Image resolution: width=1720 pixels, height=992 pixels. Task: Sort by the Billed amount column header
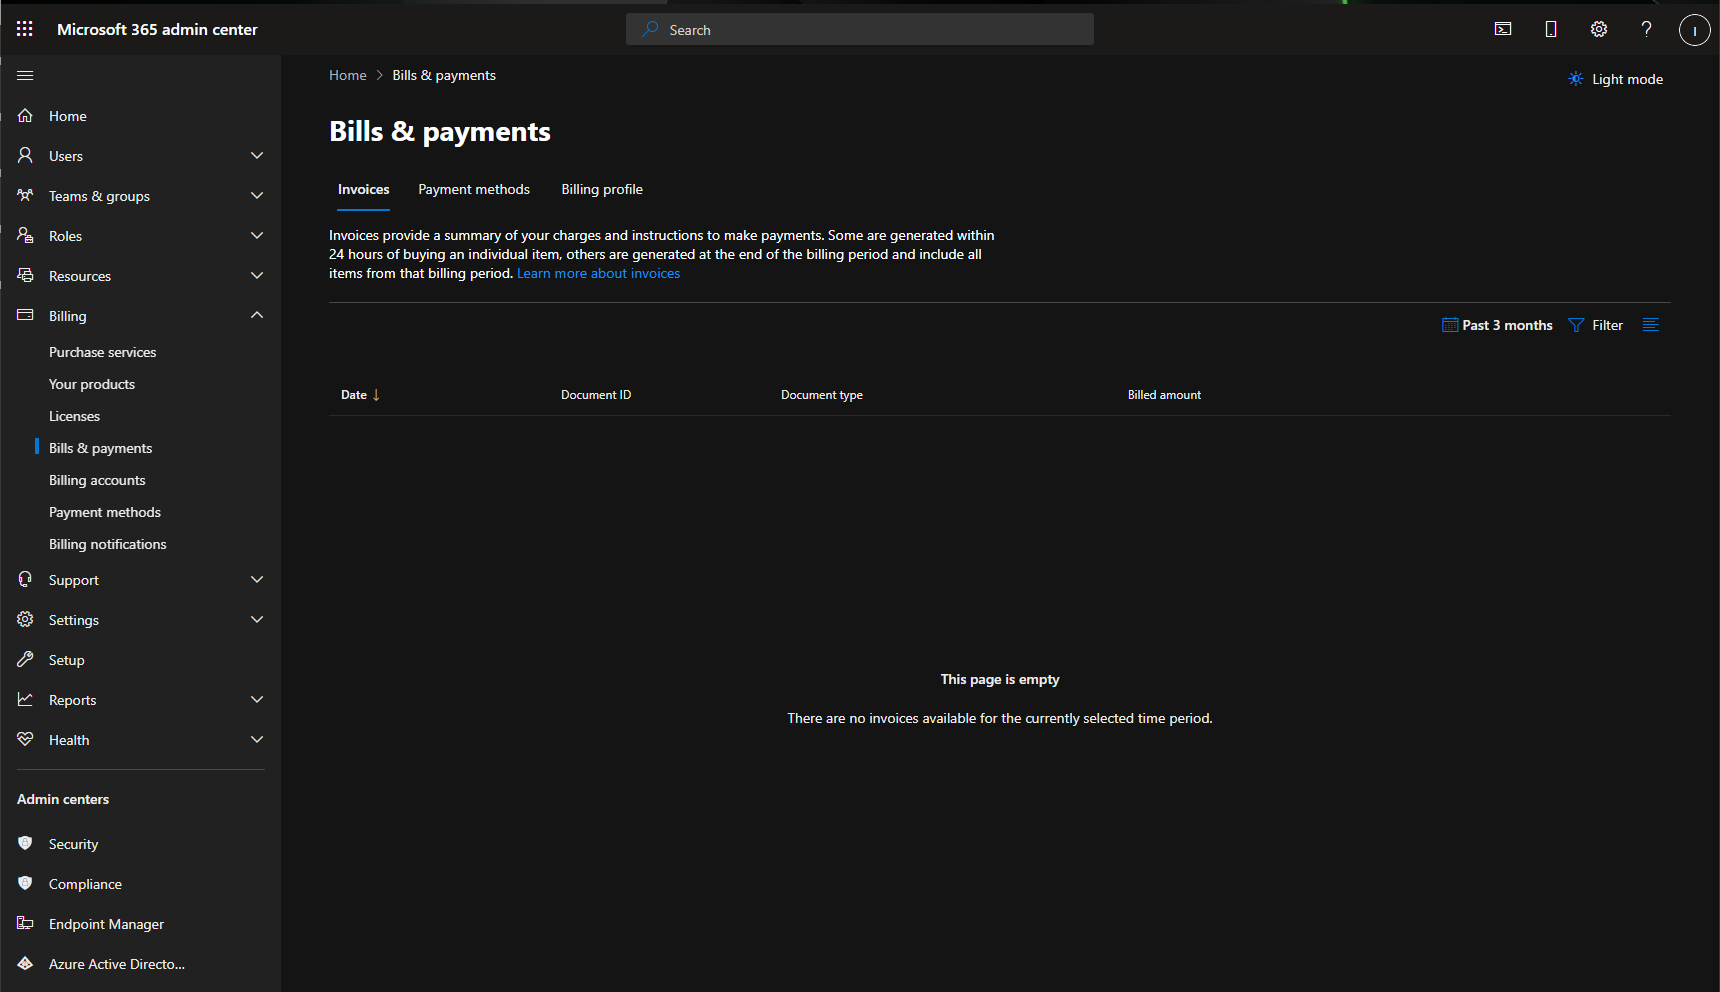tap(1164, 395)
